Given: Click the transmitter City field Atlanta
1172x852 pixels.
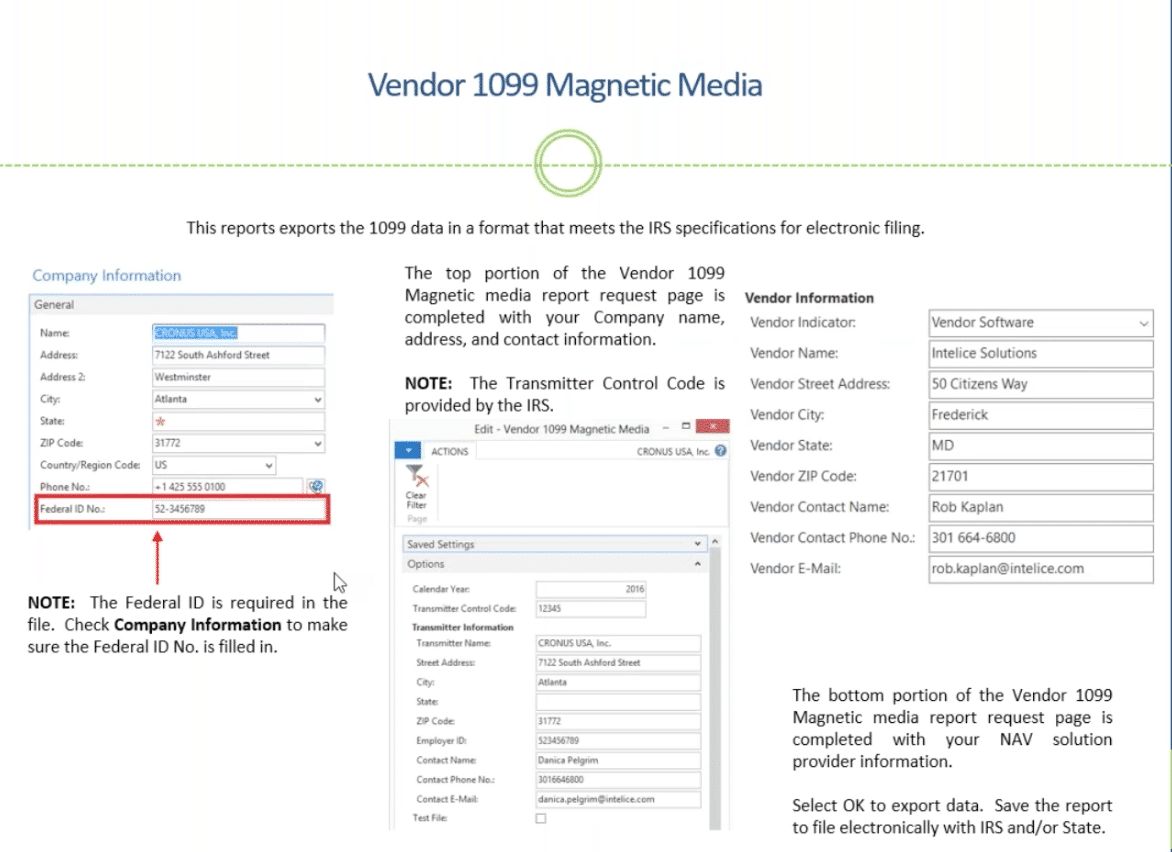Looking at the screenshot, I should (x=618, y=682).
